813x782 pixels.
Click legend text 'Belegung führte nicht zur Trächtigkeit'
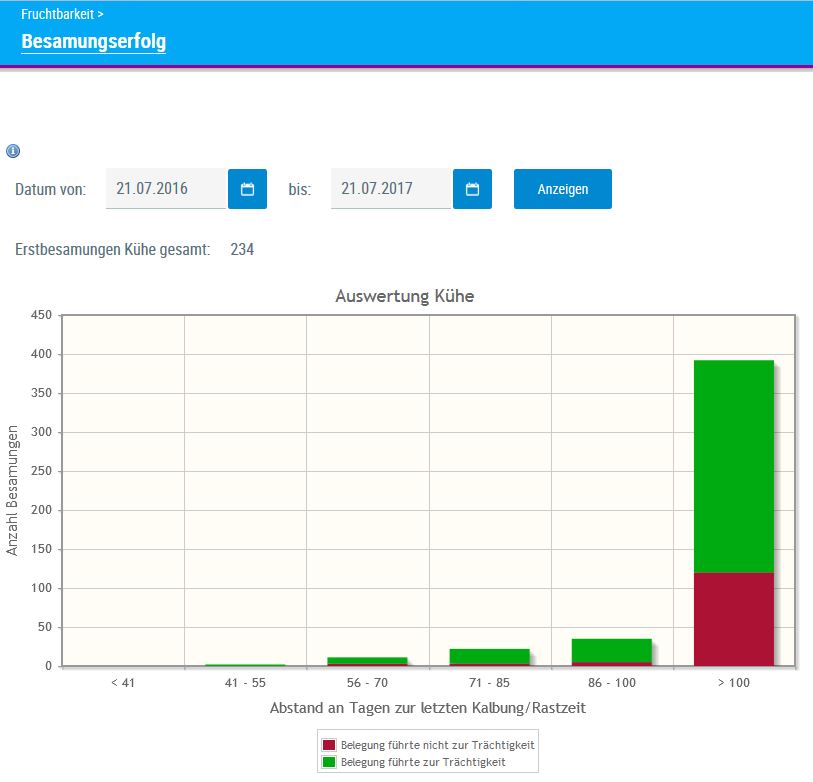[438, 745]
